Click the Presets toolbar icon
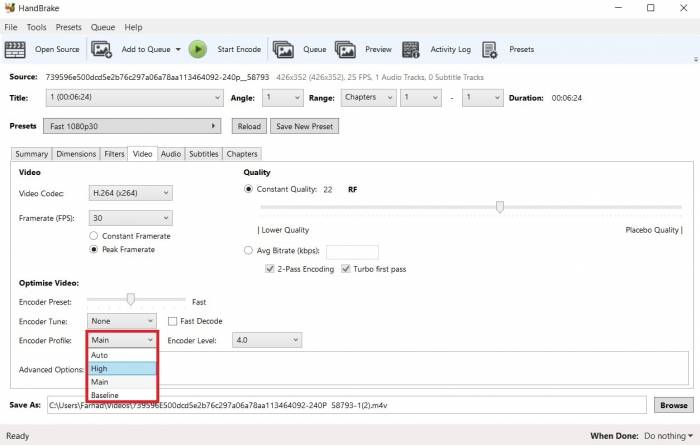Image resolution: width=700 pixels, height=445 pixels. click(x=490, y=49)
